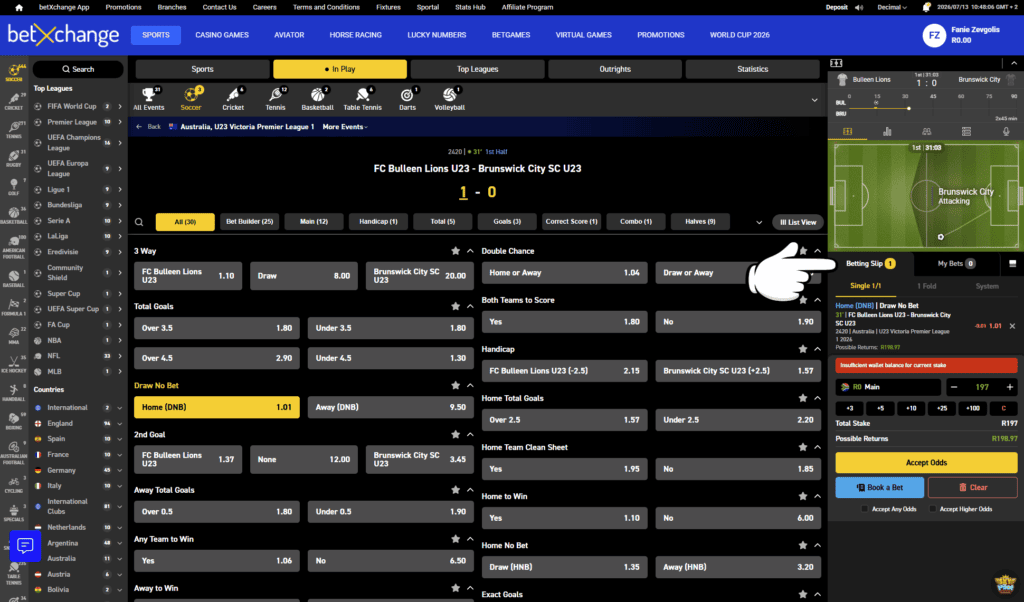Select pitch view icon in match tracker
The width and height of the screenshot is (1024, 602).
coord(848,131)
